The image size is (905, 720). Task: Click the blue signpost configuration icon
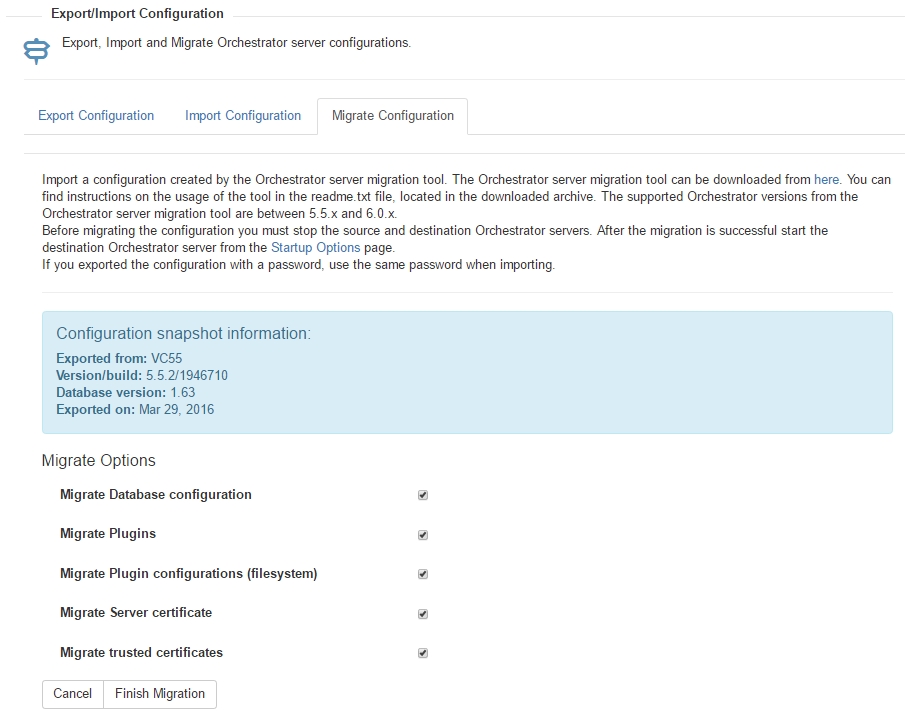(x=36, y=51)
